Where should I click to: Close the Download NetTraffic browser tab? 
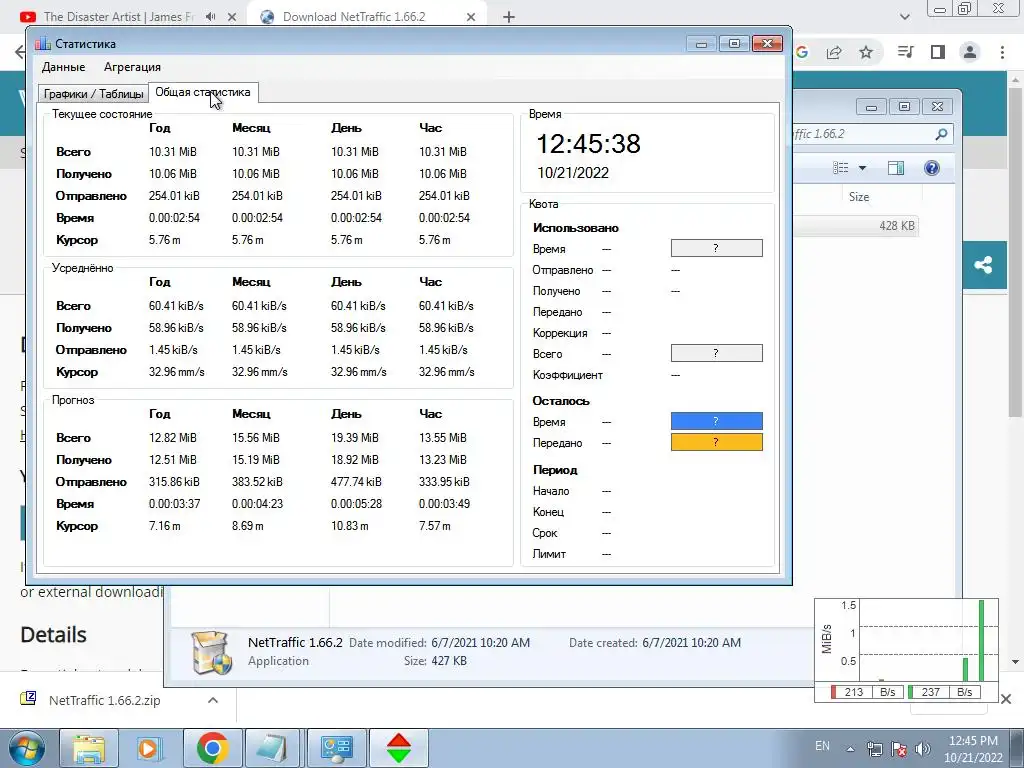471,17
